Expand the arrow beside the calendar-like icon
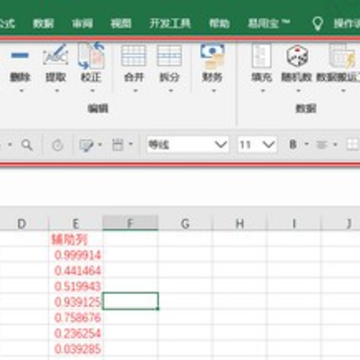This screenshot has width=360, height=360. (x=130, y=145)
